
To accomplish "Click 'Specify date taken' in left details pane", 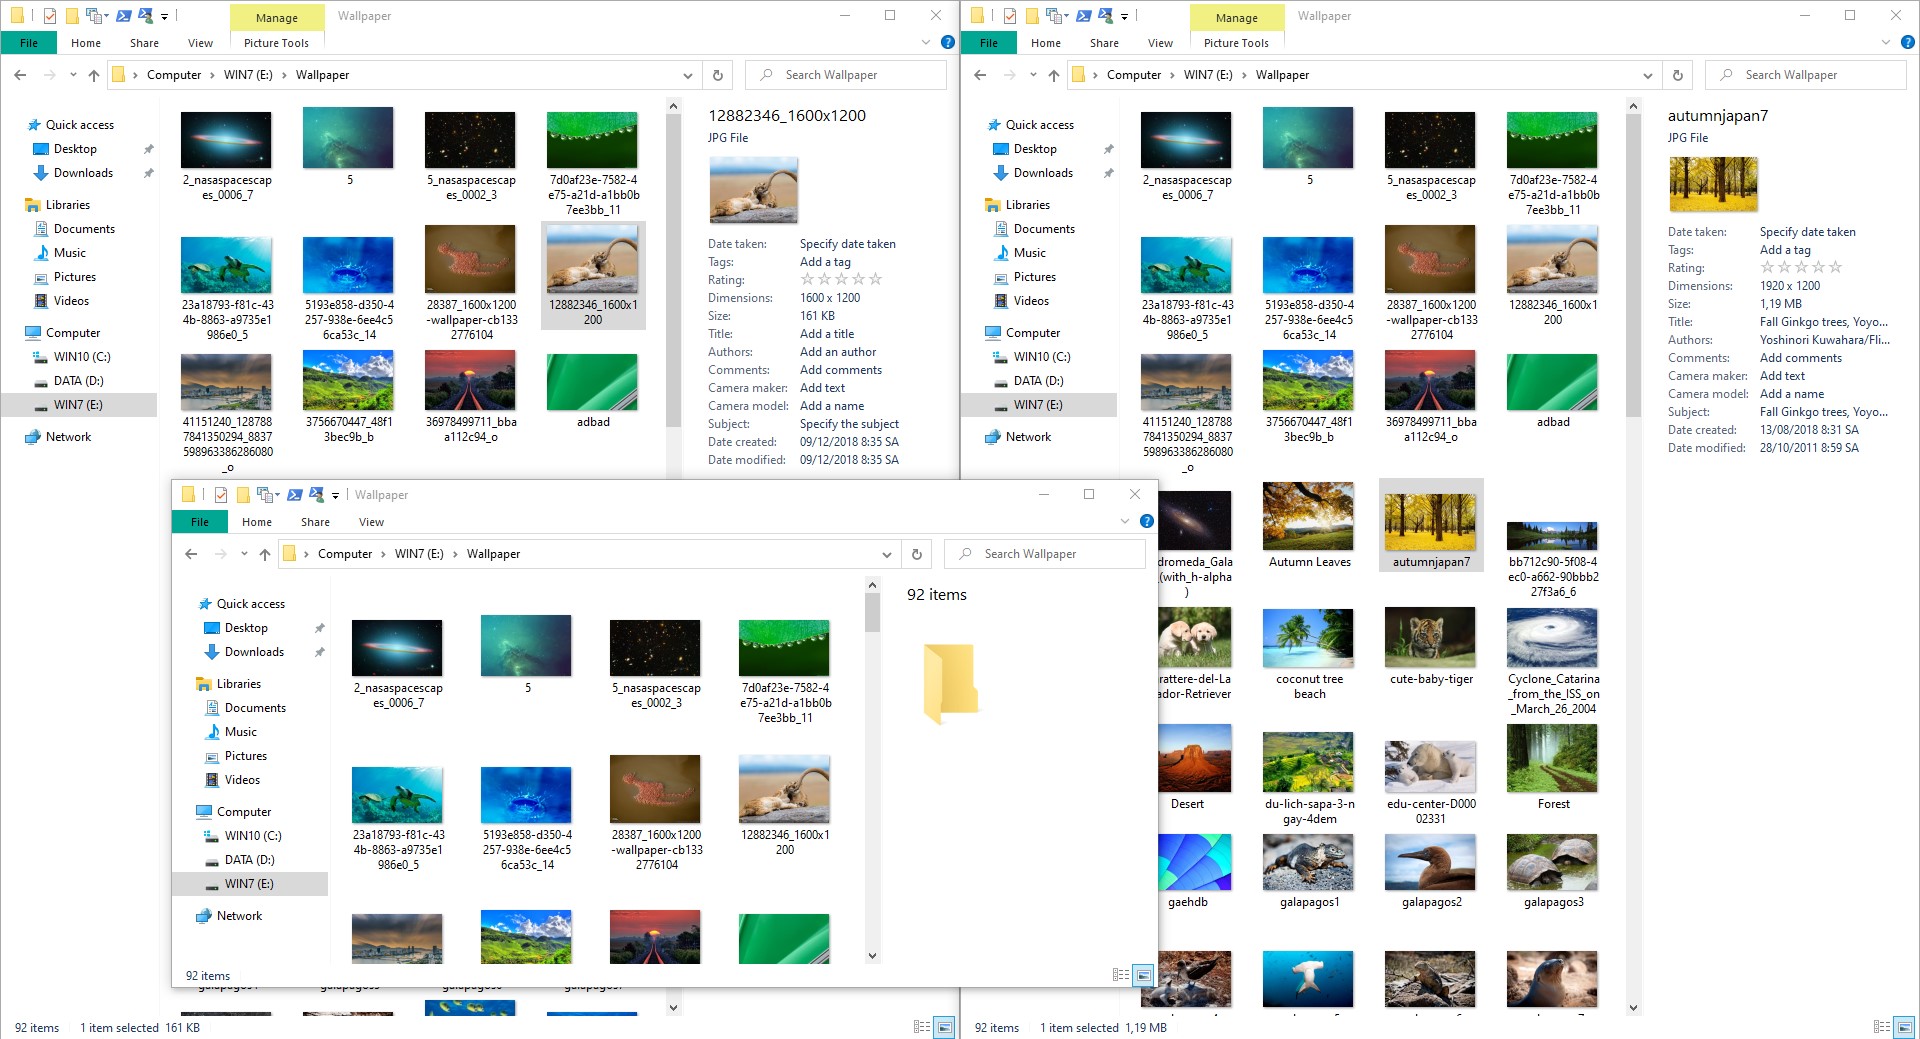I will click(847, 244).
